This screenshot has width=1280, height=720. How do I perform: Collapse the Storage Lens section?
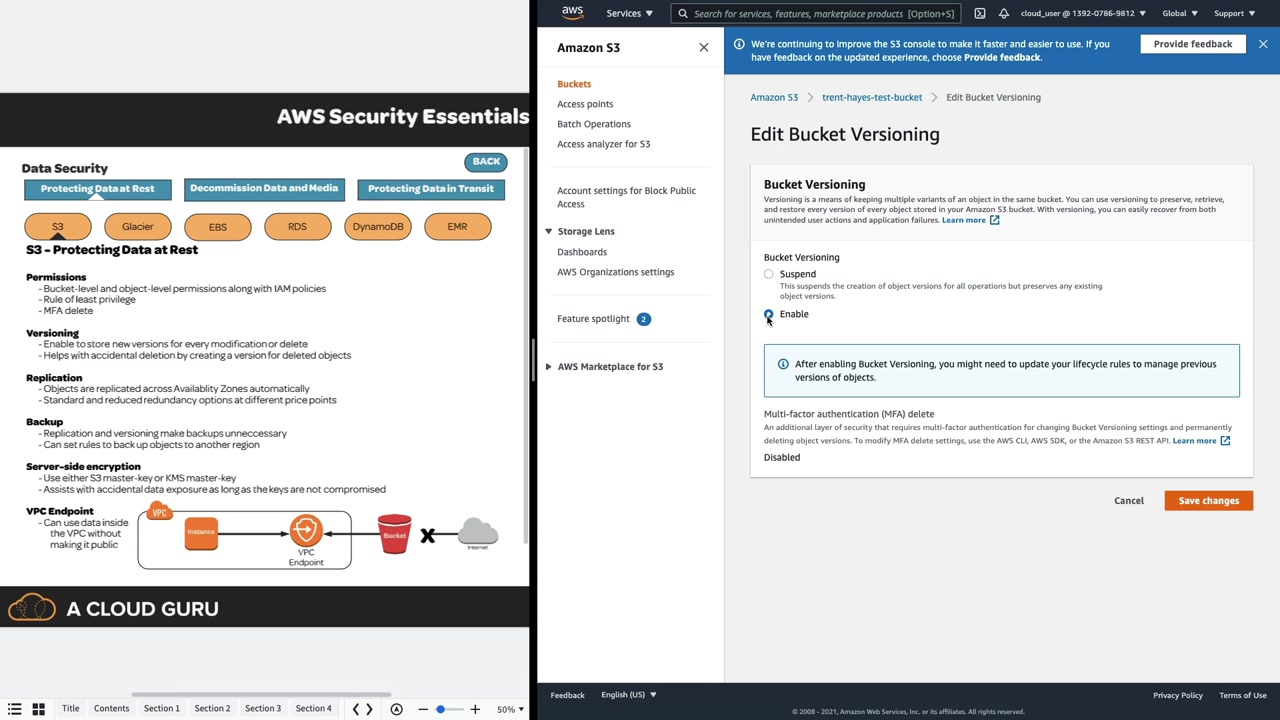pos(548,231)
